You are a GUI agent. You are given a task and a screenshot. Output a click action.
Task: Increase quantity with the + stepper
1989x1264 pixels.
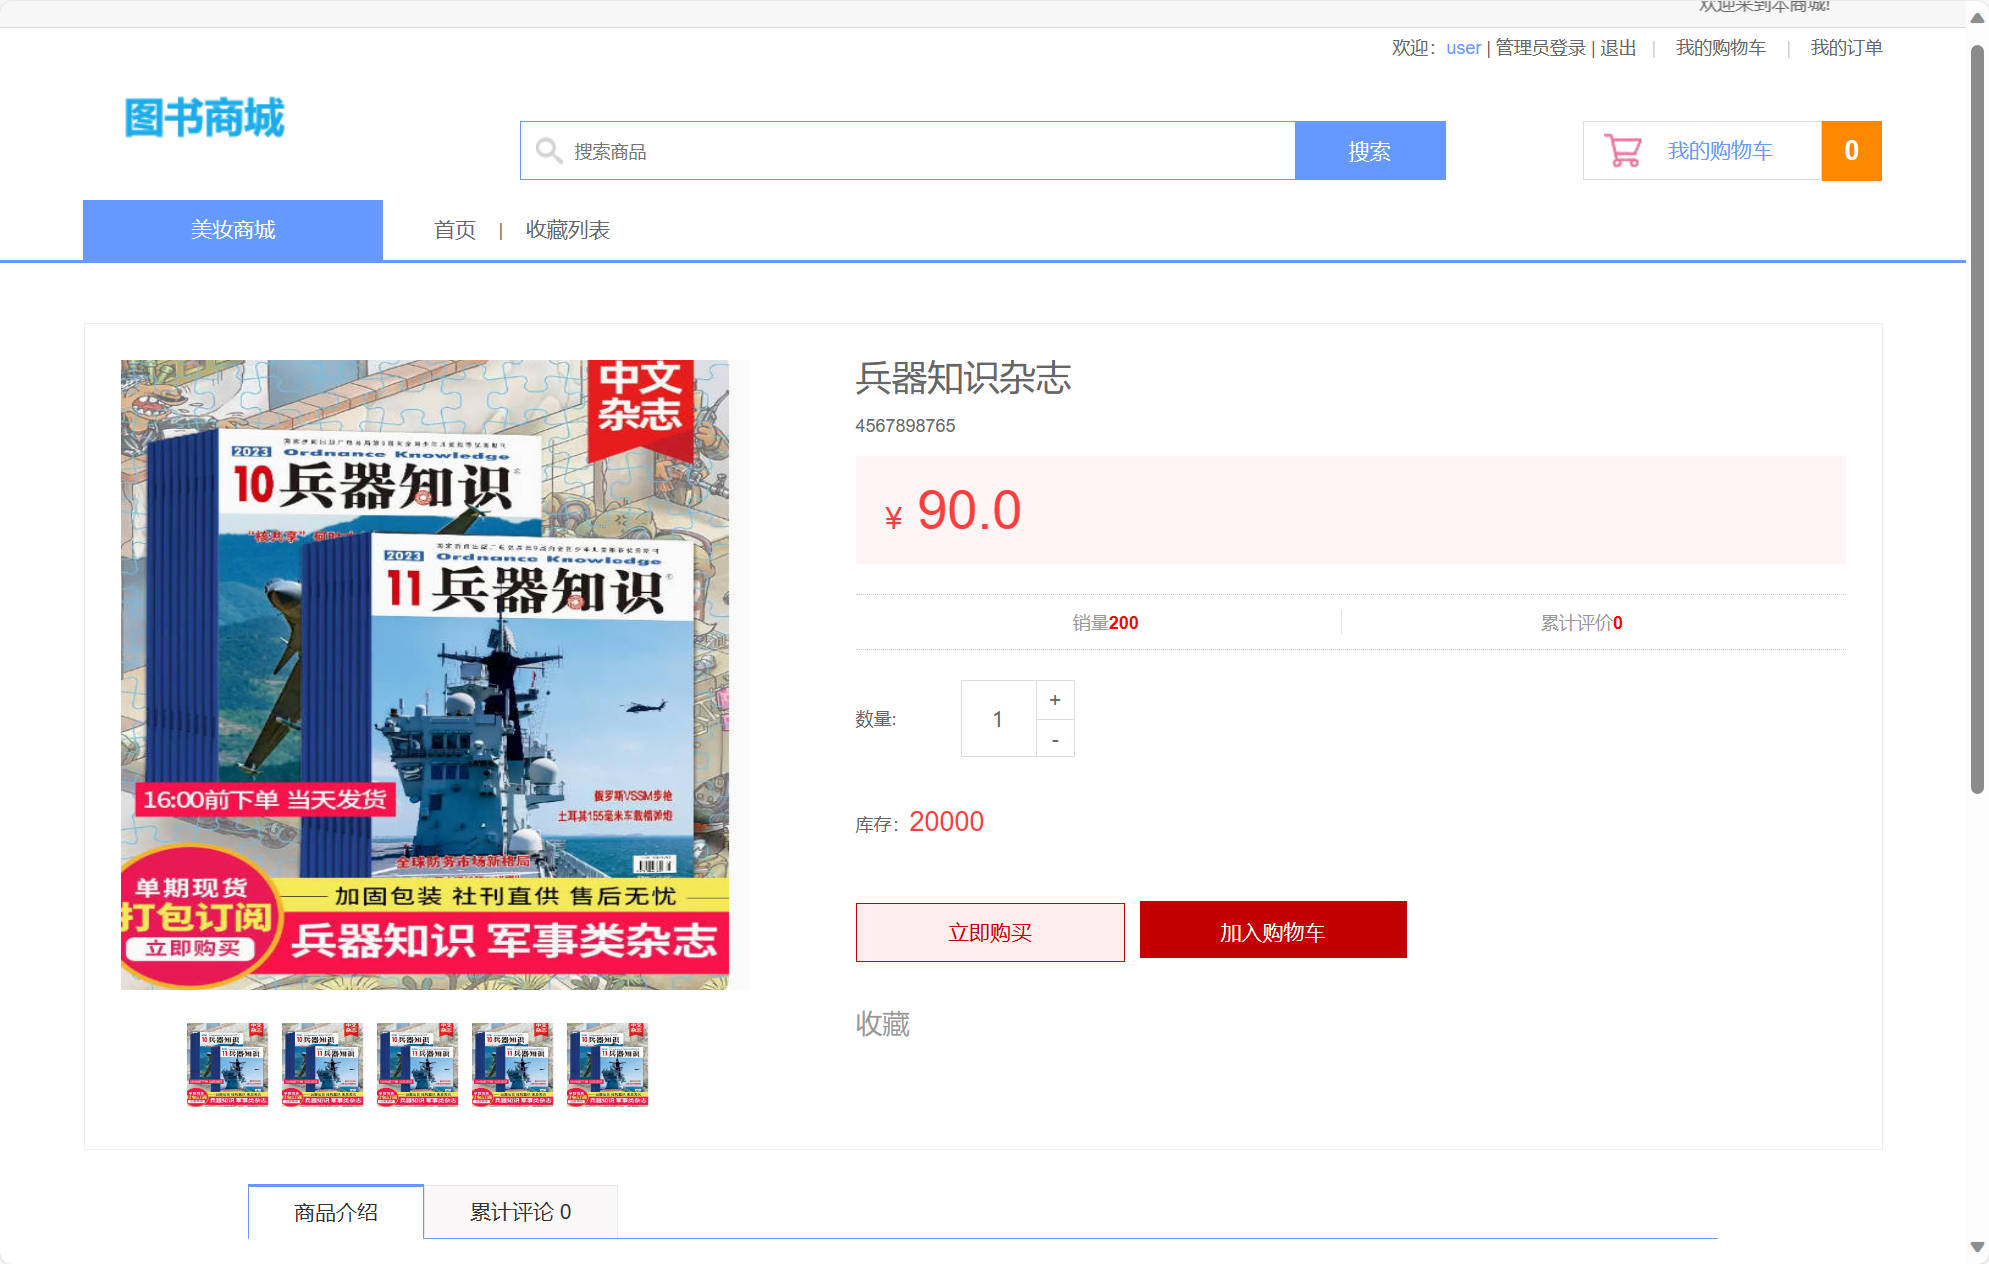1054,700
